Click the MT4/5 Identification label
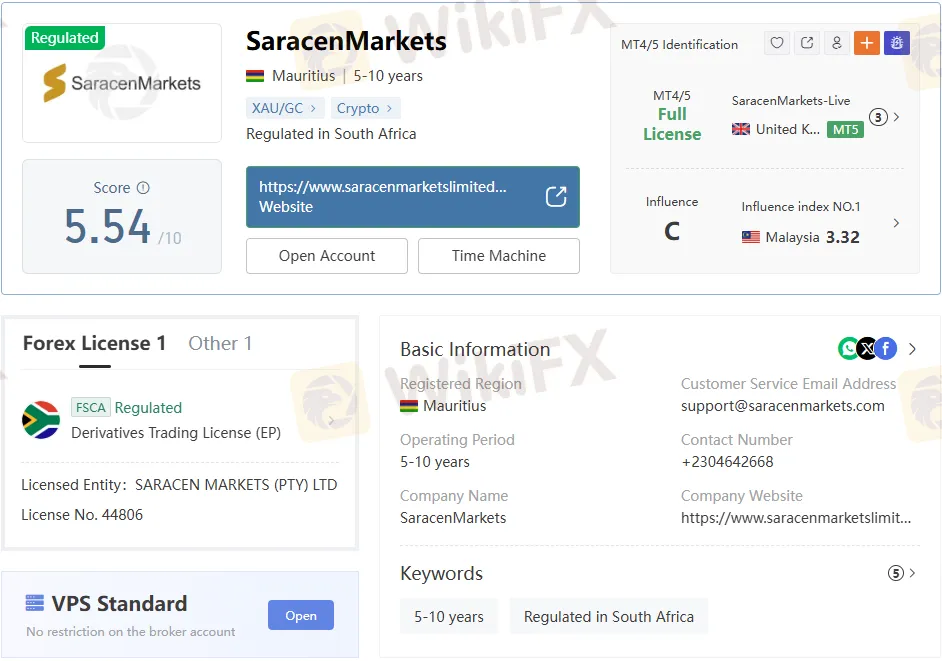942x661 pixels. pyautogui.click(x=679, y=44)
